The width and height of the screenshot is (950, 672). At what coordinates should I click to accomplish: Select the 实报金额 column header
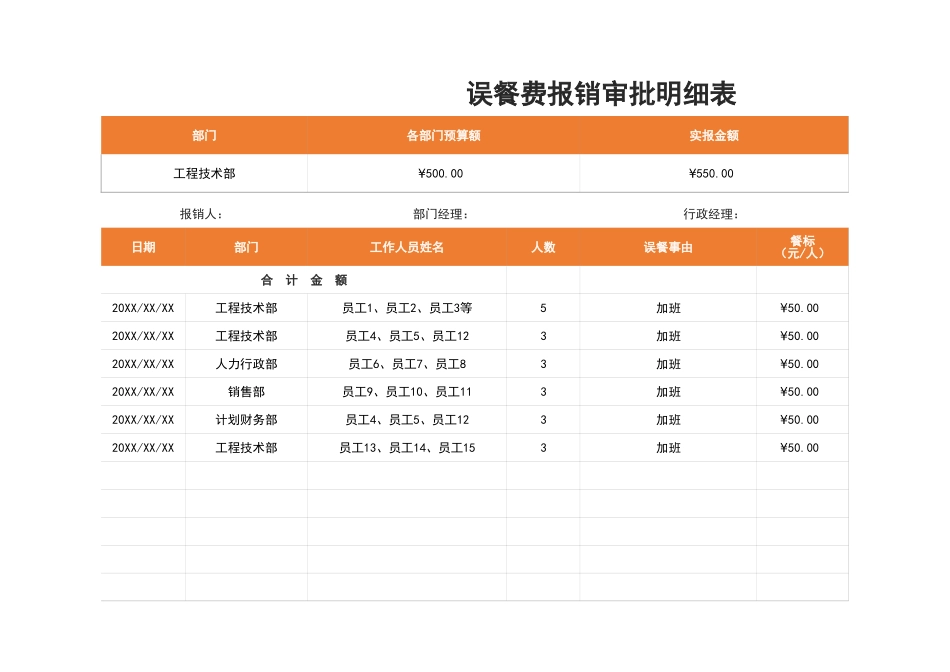712,135
